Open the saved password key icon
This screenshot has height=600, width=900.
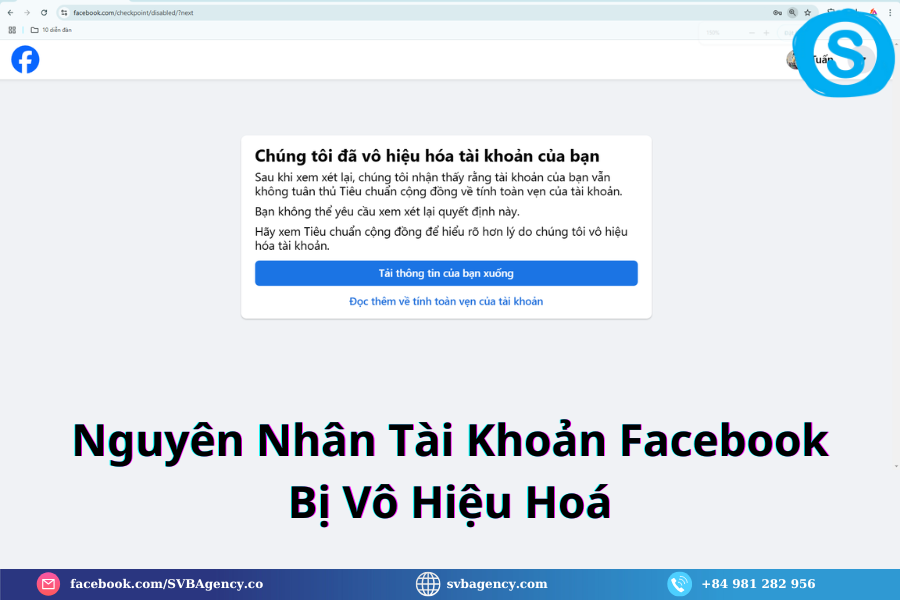[x=777, y=13]
